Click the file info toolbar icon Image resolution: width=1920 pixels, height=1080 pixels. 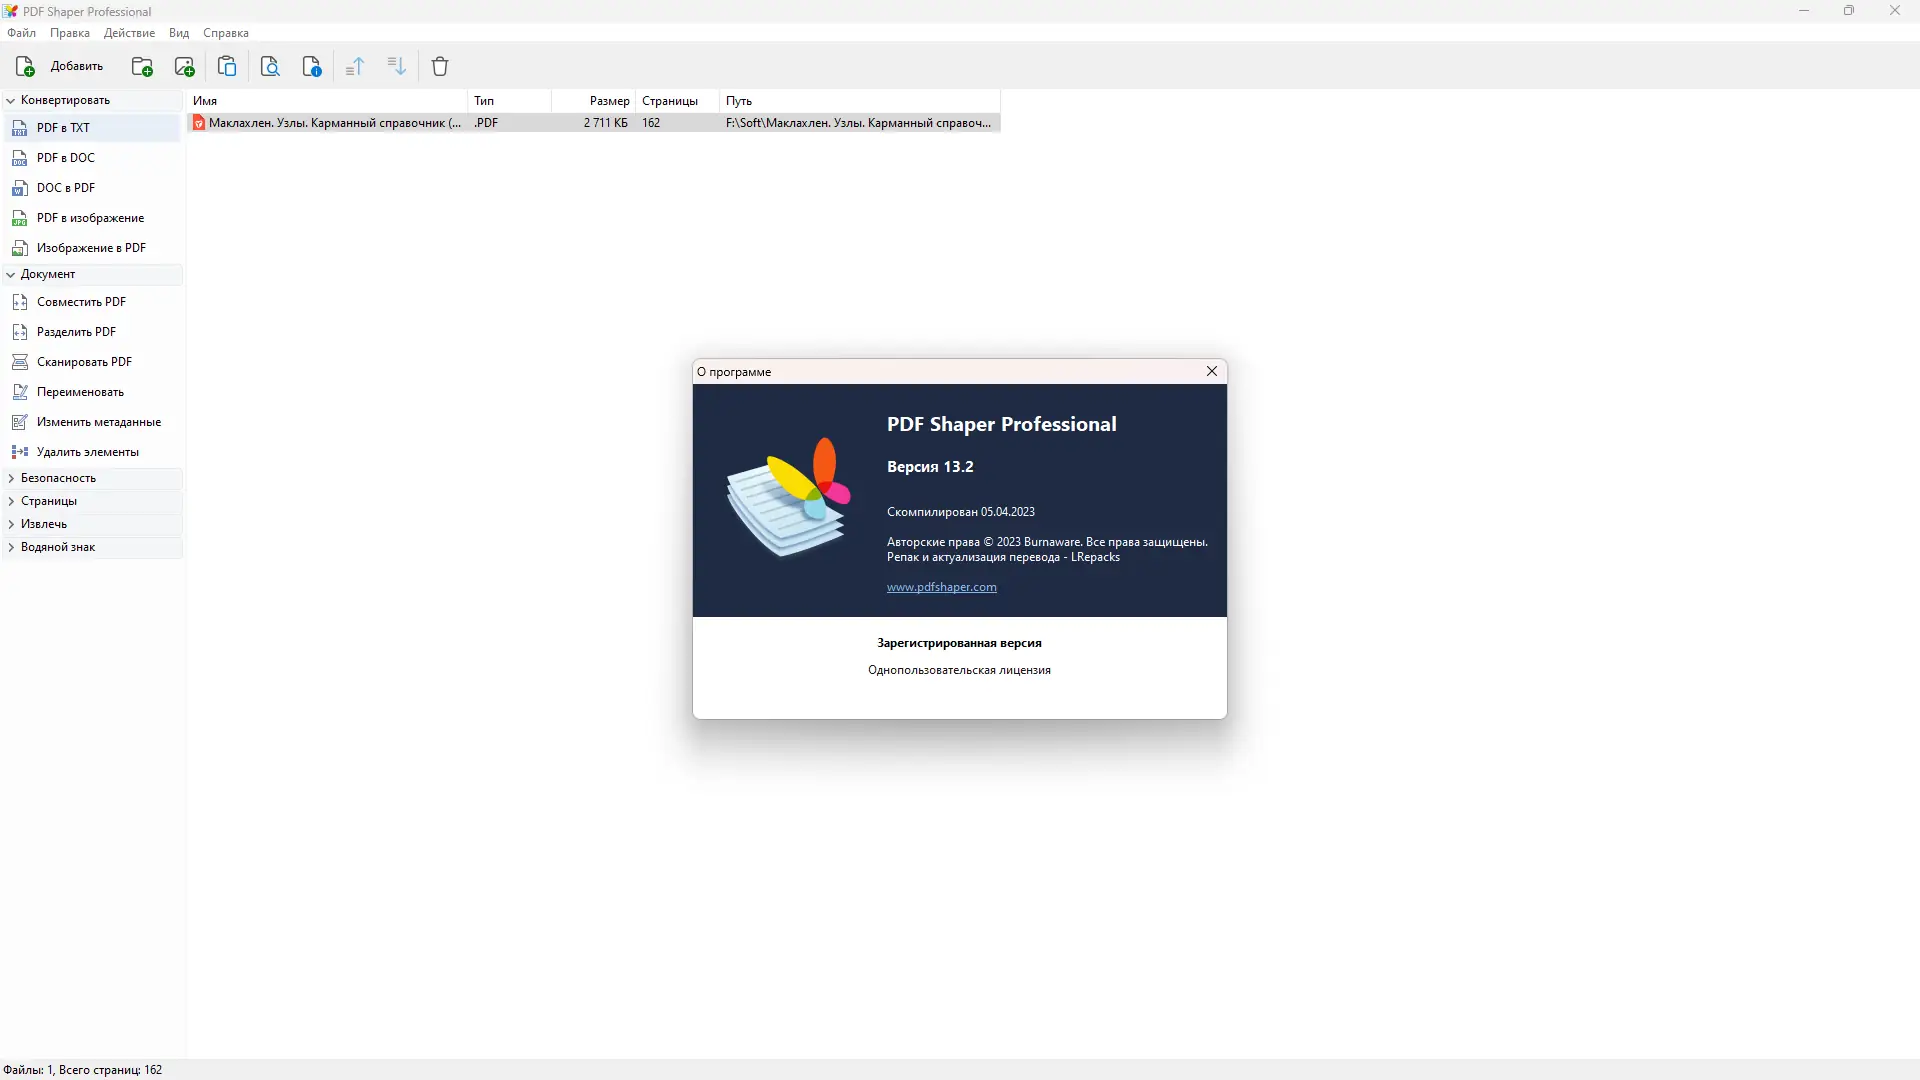[x=312, y=67]
